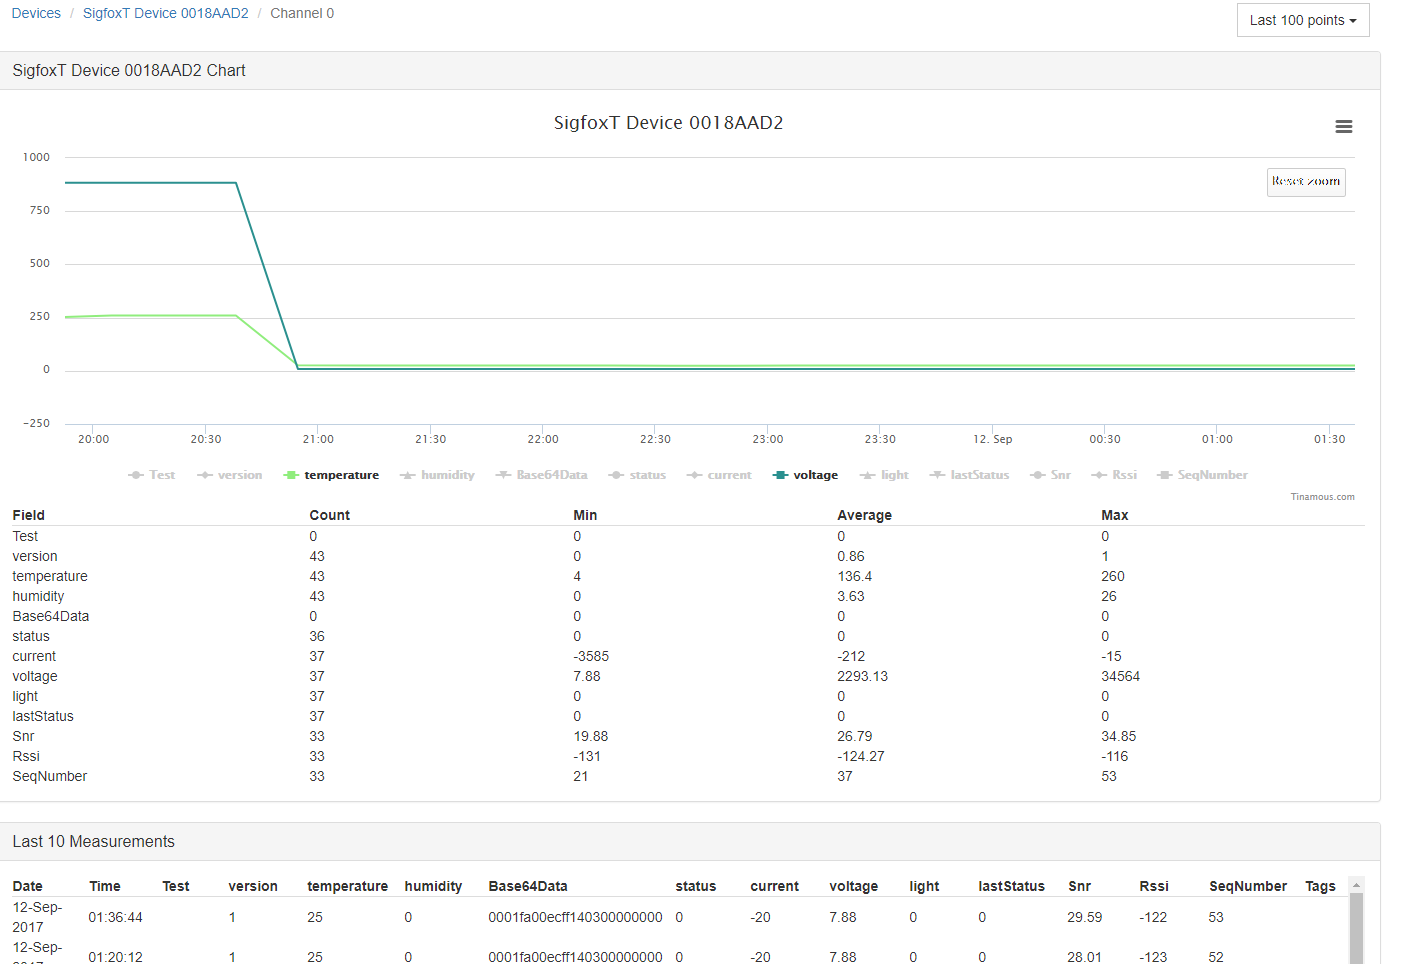The height and width of the screenshot is (964, 1412).
Task: Go to Devices breadcrumb
Action: click(36, 13)
